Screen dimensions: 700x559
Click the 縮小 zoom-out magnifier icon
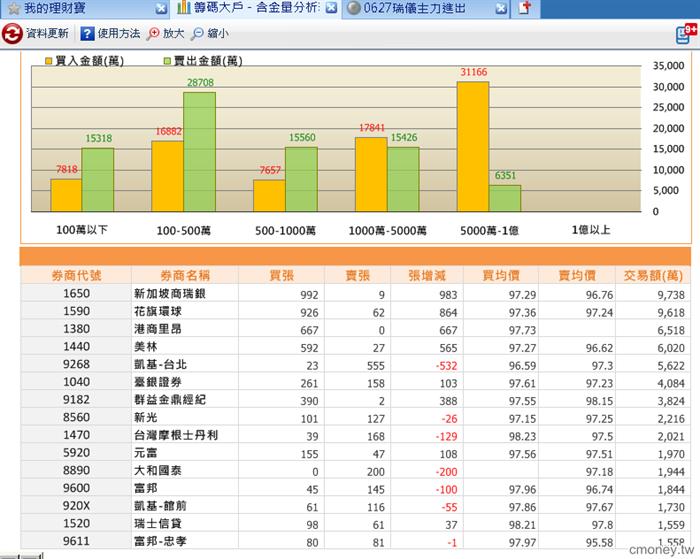(x=197, y=34)
